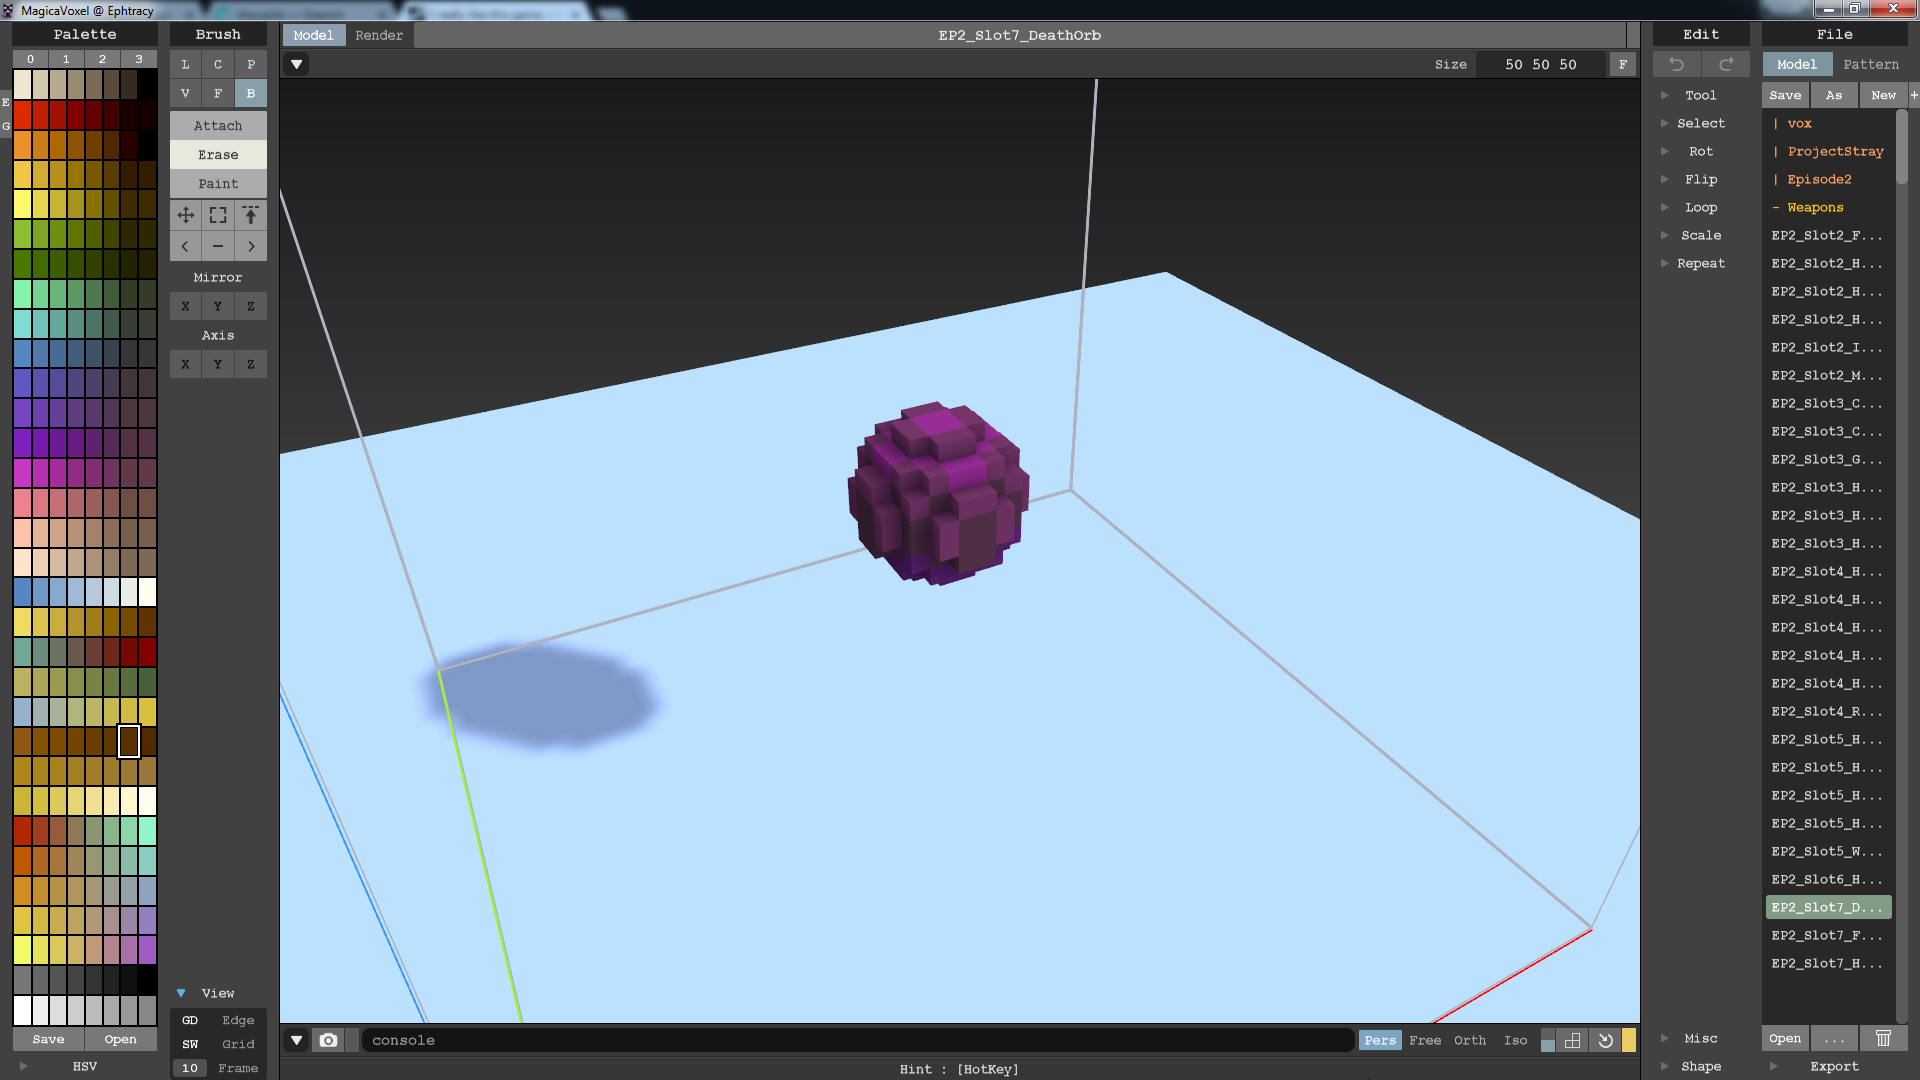Viewport: 1920px width, 1080px height.
Task: Select the Move tool icon in the Brush panel
Action: (x=185, y=215)
